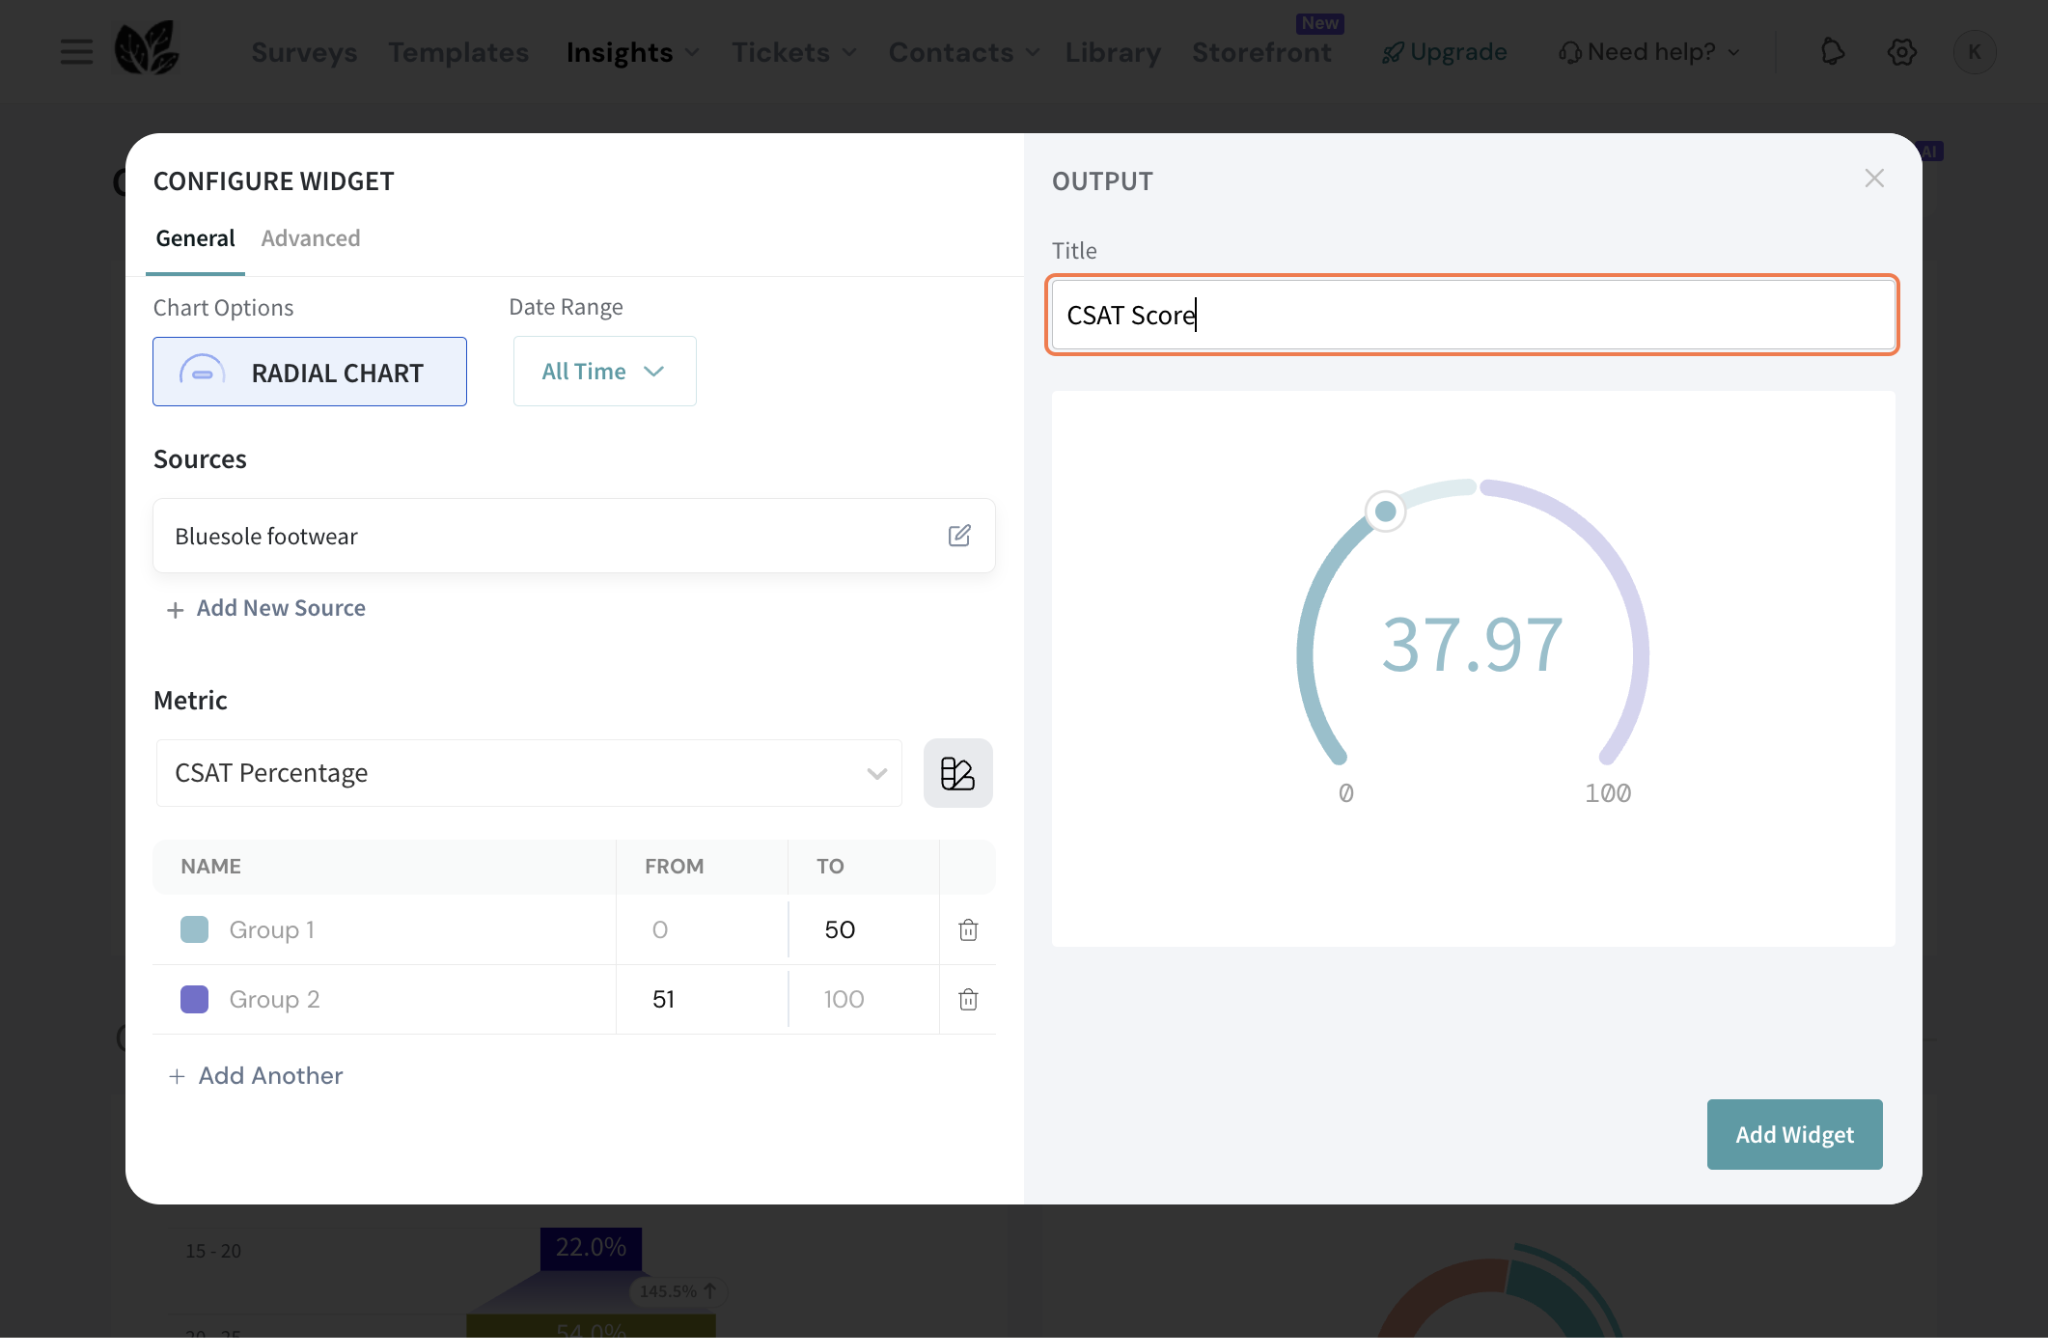2048x1338 pixels.
Task: Click the edit icon for Bluesole footwear source
Action: (959, 536)
